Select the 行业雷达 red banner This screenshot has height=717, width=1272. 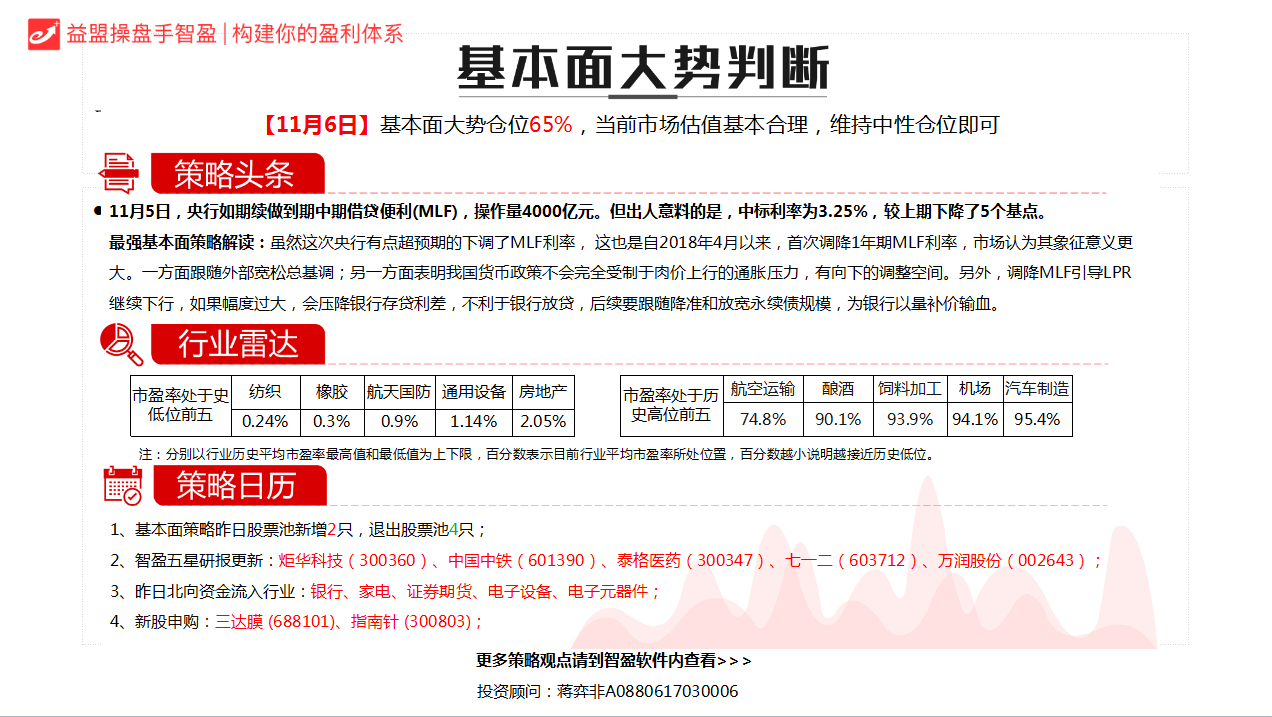pos(237,345)
